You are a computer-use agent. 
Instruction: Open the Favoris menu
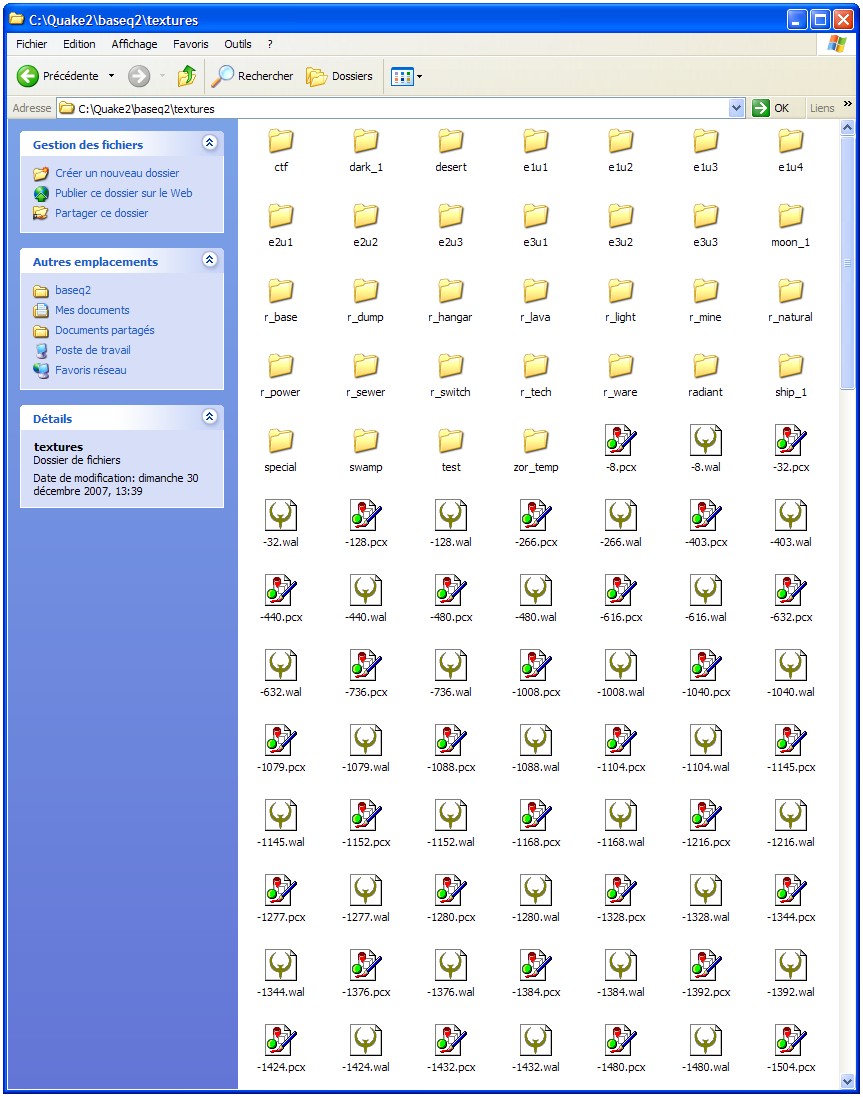[x=191, y=44]
